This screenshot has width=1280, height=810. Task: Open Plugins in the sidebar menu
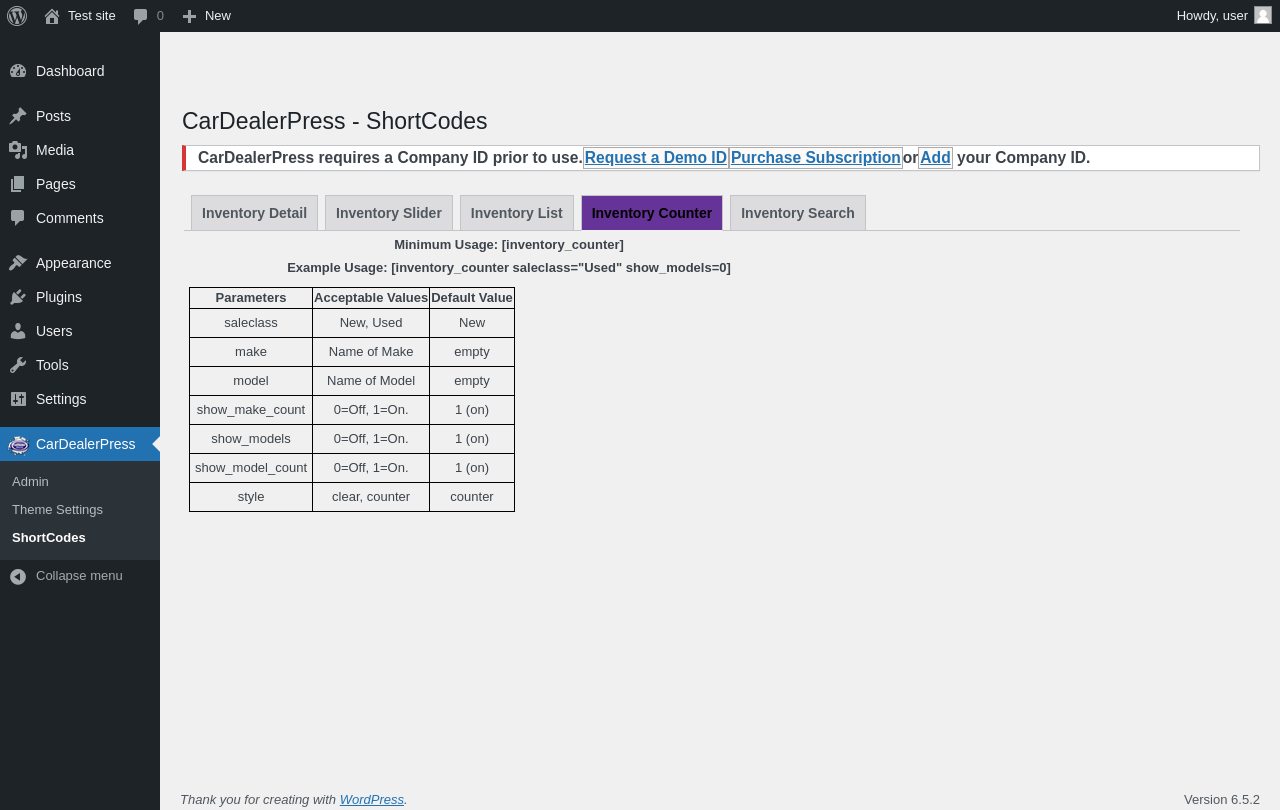(80, 297)
